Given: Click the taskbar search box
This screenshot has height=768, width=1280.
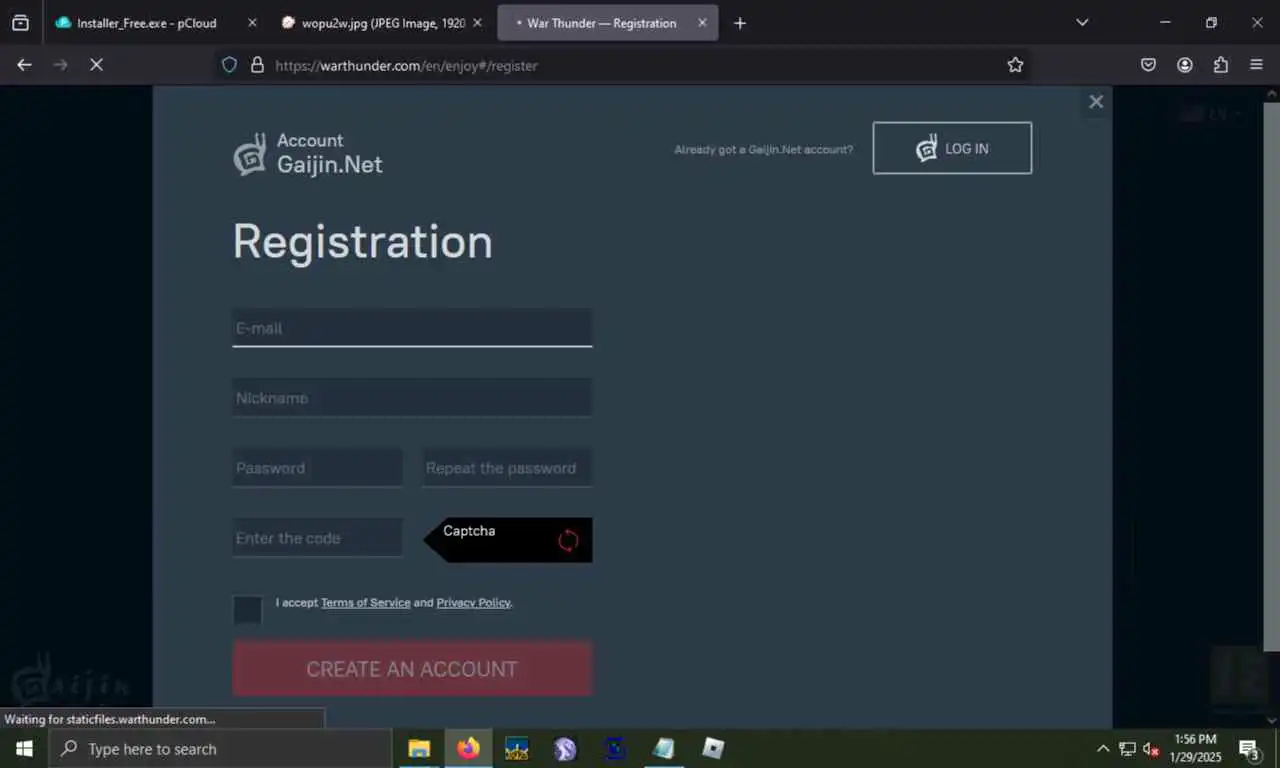Looking at the screenshot, I should 220,749.
